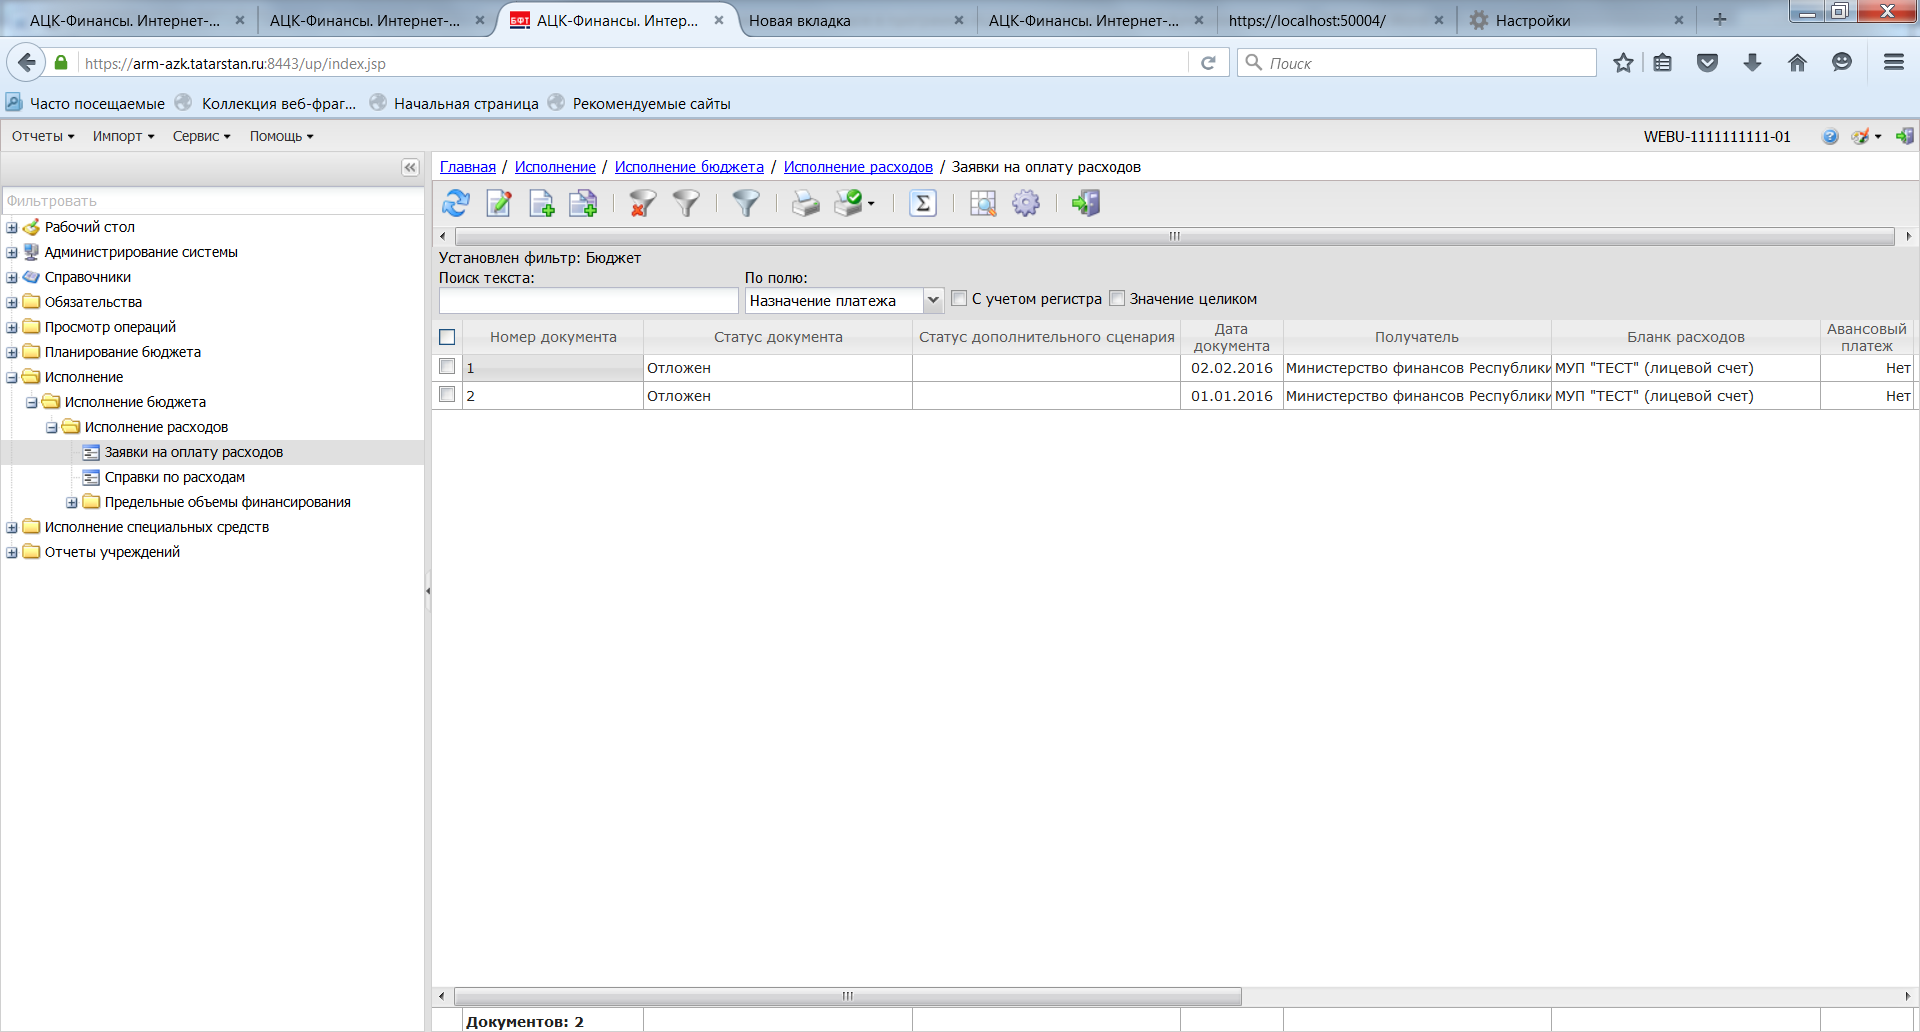Open 'Справки по расходам' in the tree
1920x1032 pixels.
coord(174,477)
